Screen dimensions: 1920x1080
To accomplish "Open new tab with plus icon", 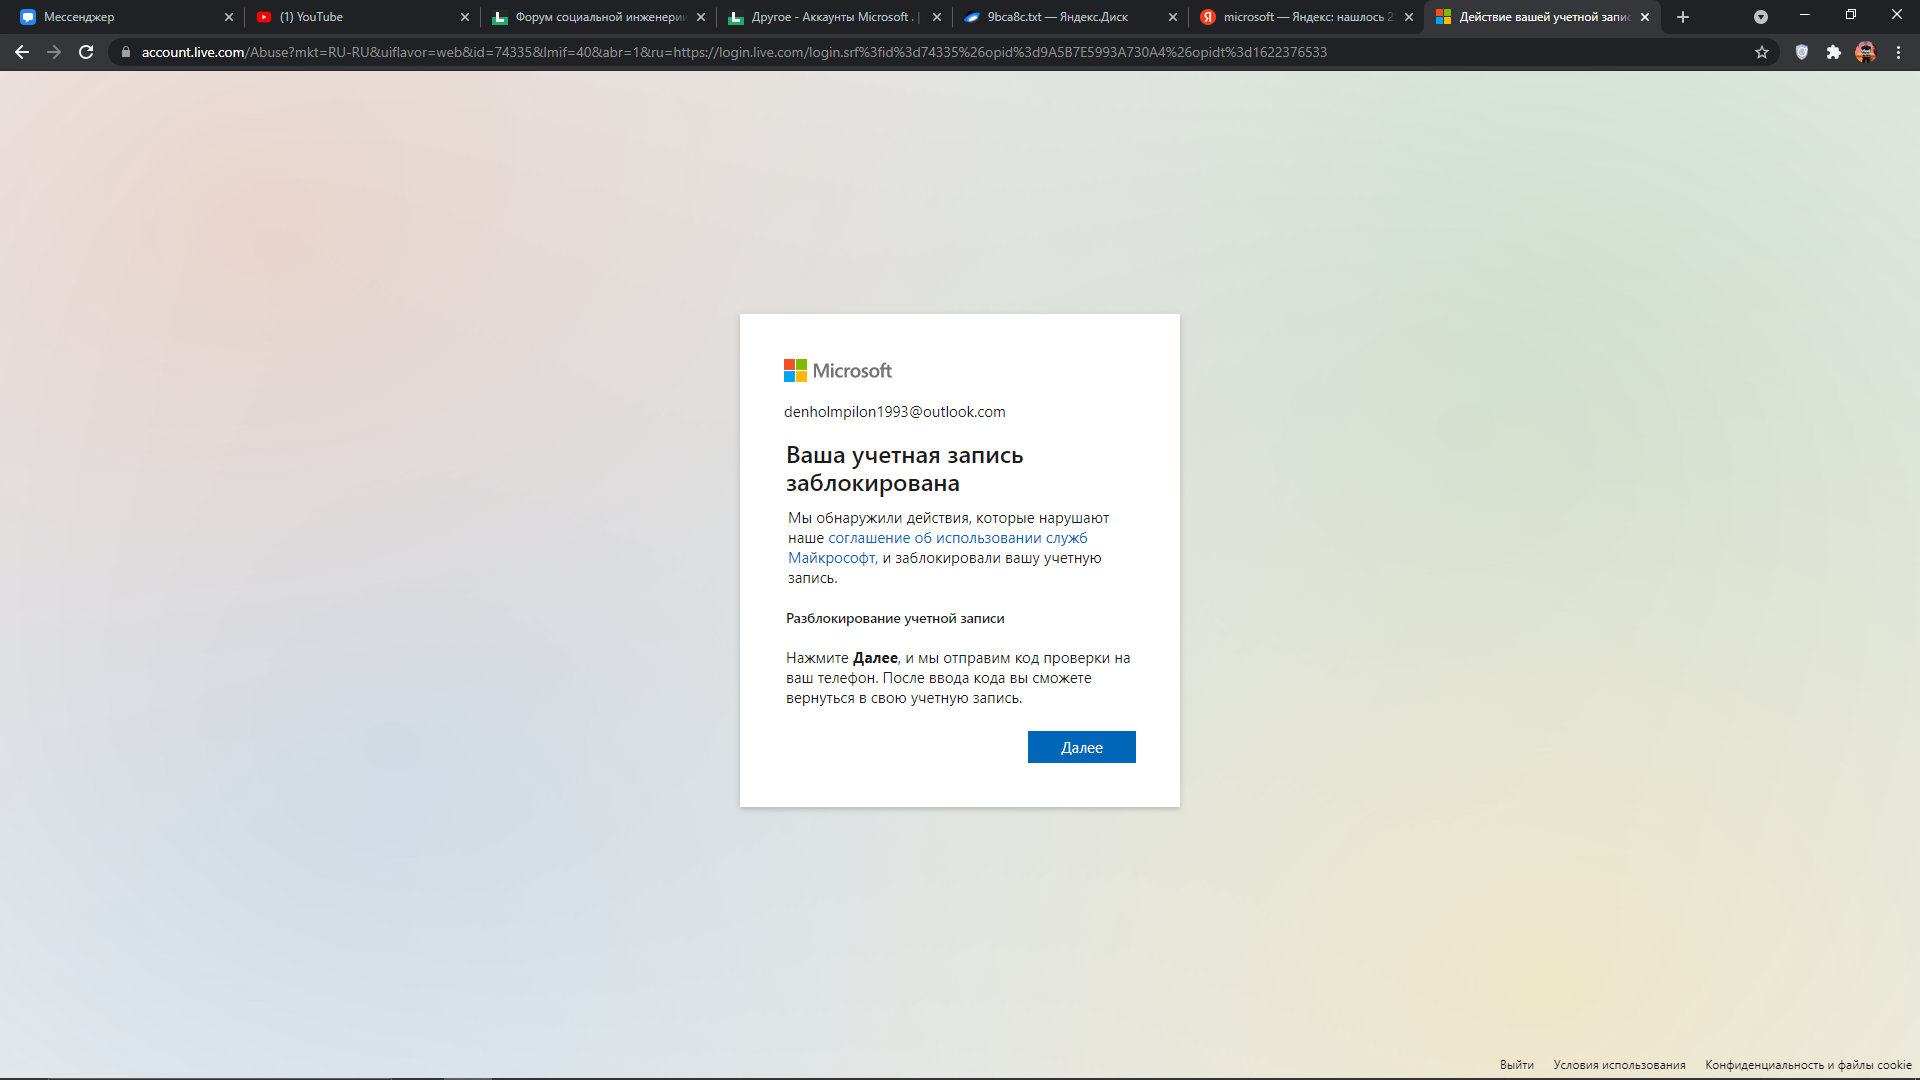I will [x=1683, y=17].
